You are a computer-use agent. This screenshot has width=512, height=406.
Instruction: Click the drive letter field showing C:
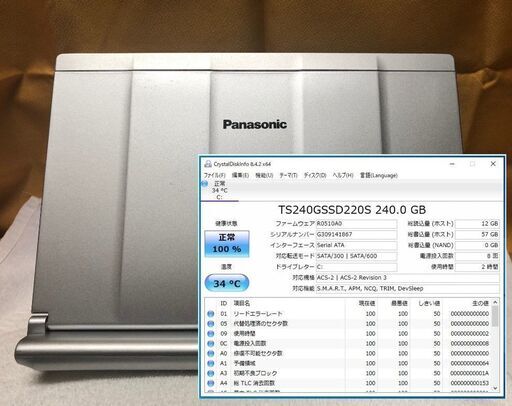tap(356, 267)
